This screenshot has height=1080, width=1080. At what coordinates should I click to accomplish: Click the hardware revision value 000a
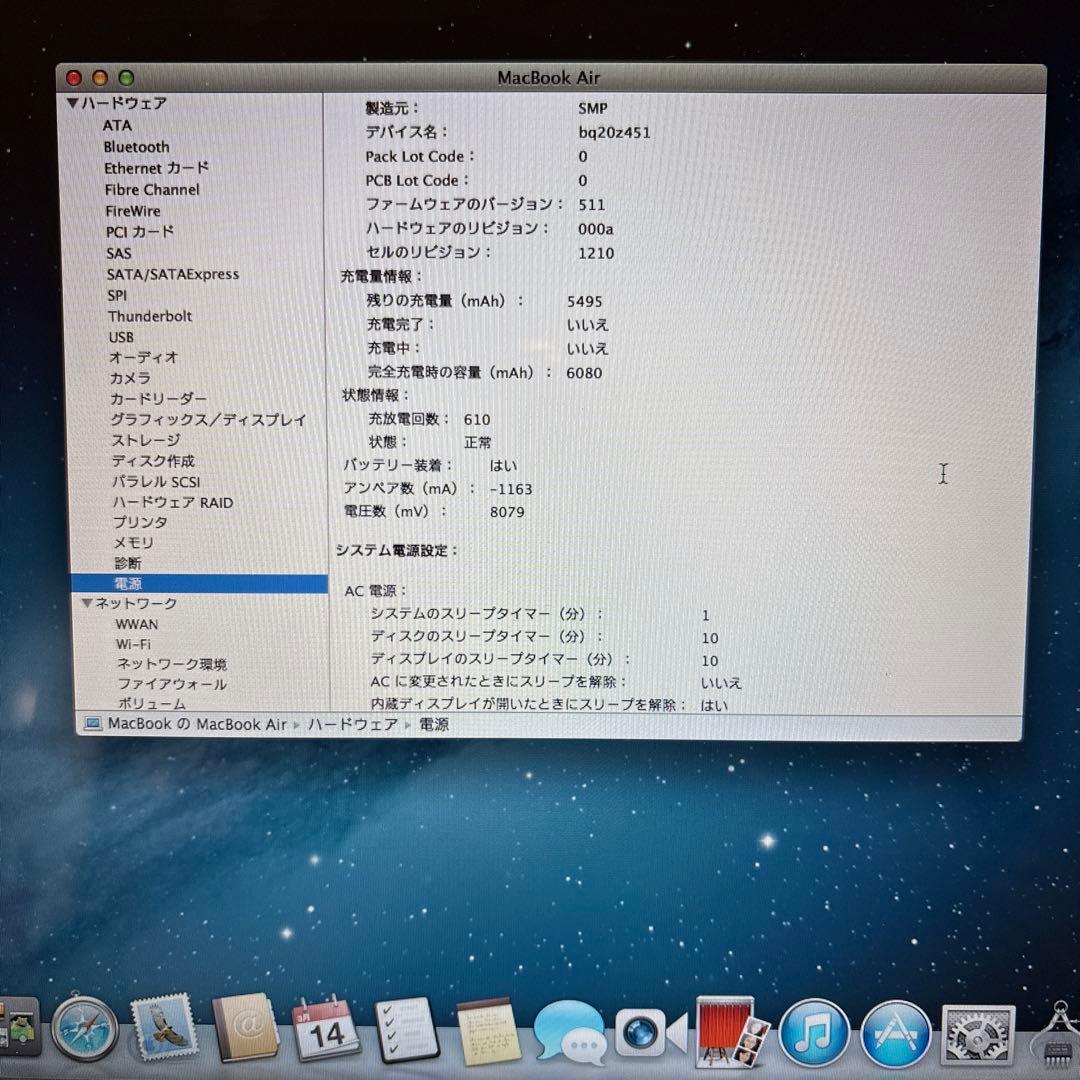596,229
